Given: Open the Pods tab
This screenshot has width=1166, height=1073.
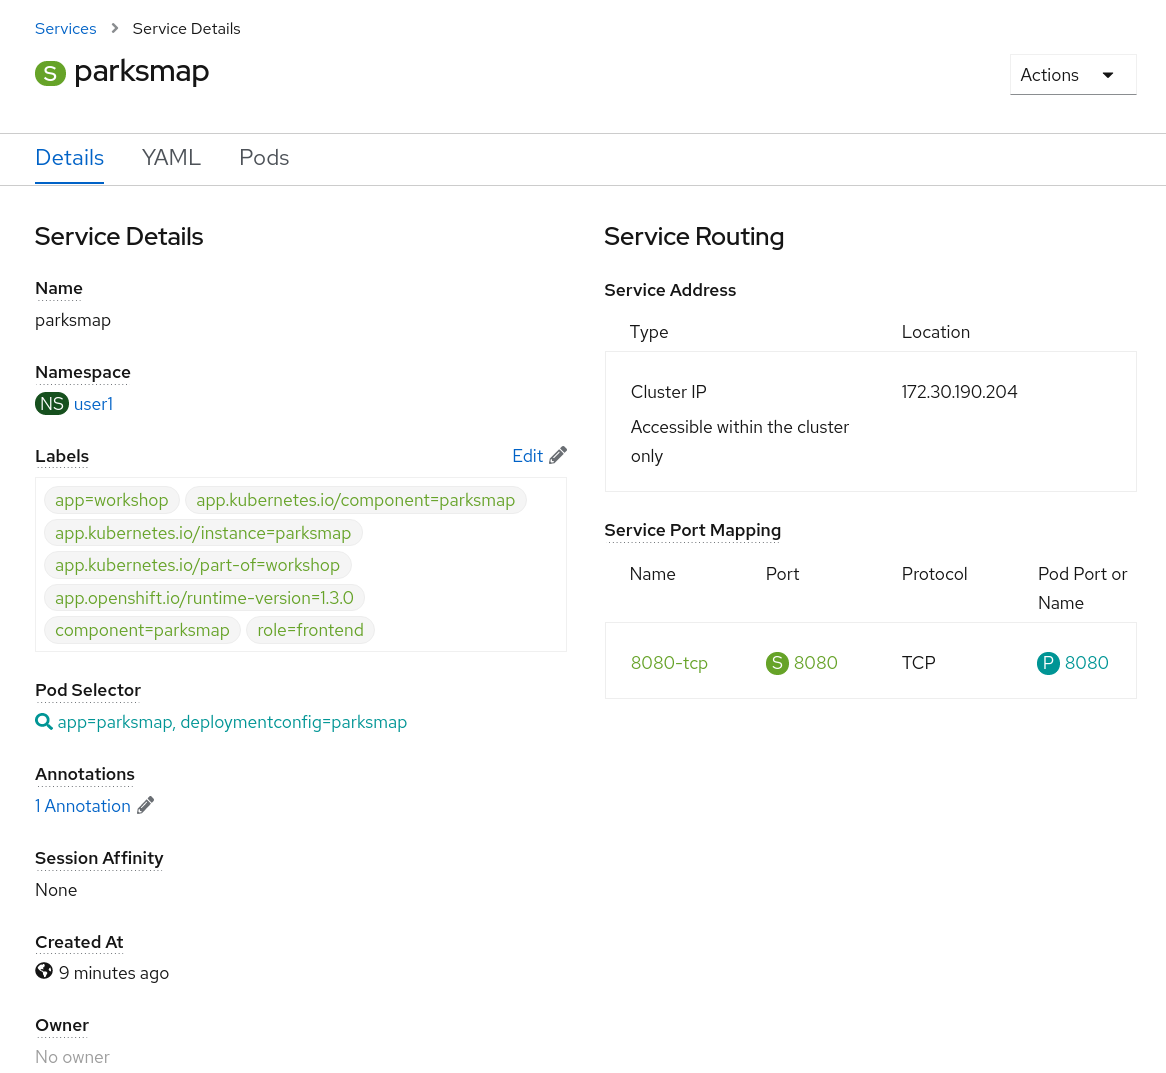Looking at the screenshot, I should [263, 158].
